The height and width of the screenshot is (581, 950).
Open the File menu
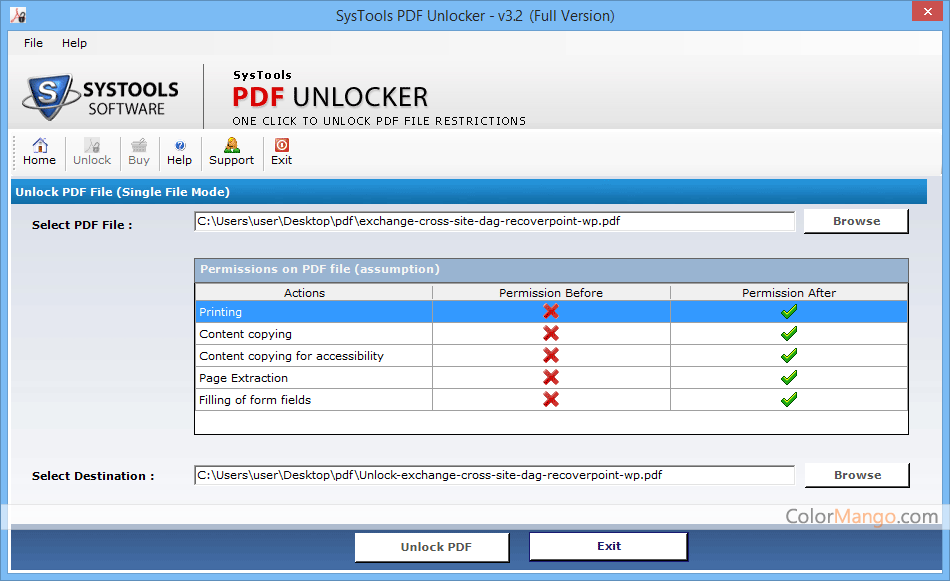(33, 43)
